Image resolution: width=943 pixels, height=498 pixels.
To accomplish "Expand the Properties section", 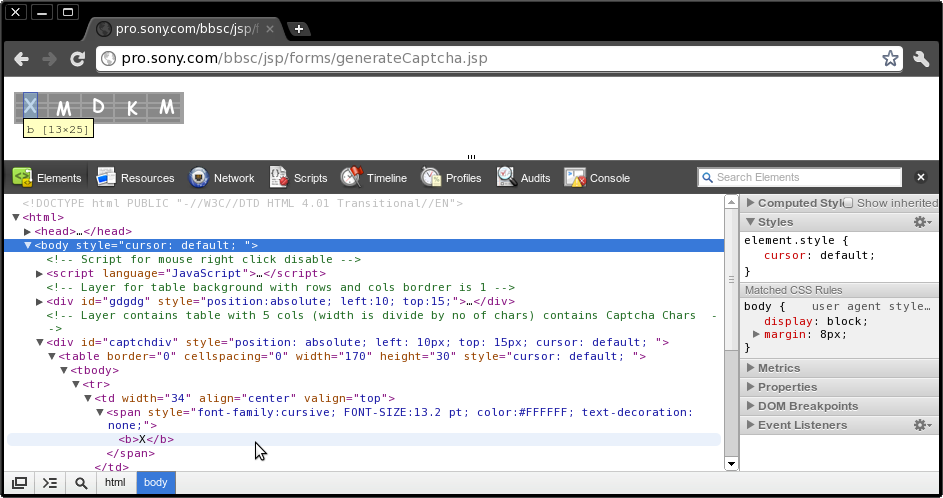I will (751, 387).
